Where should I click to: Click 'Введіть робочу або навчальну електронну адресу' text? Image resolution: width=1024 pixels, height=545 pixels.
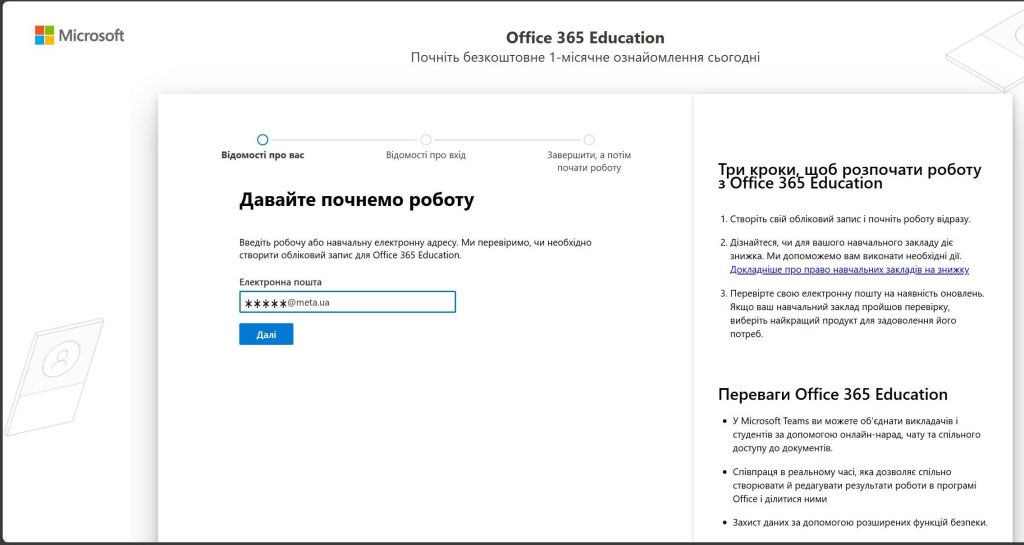click(415, 249)
